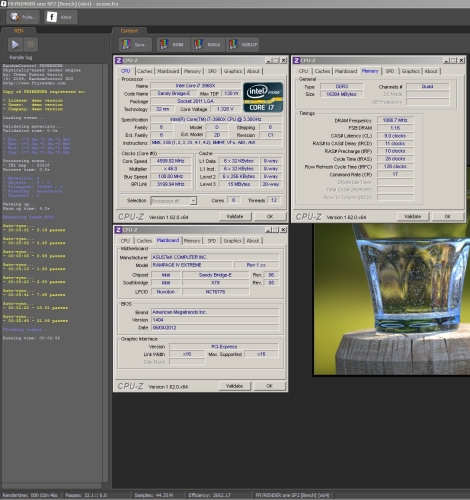Screen dimensions: 470x500
Task: Click the PCI-Express version field
Action: click(224, 347)
